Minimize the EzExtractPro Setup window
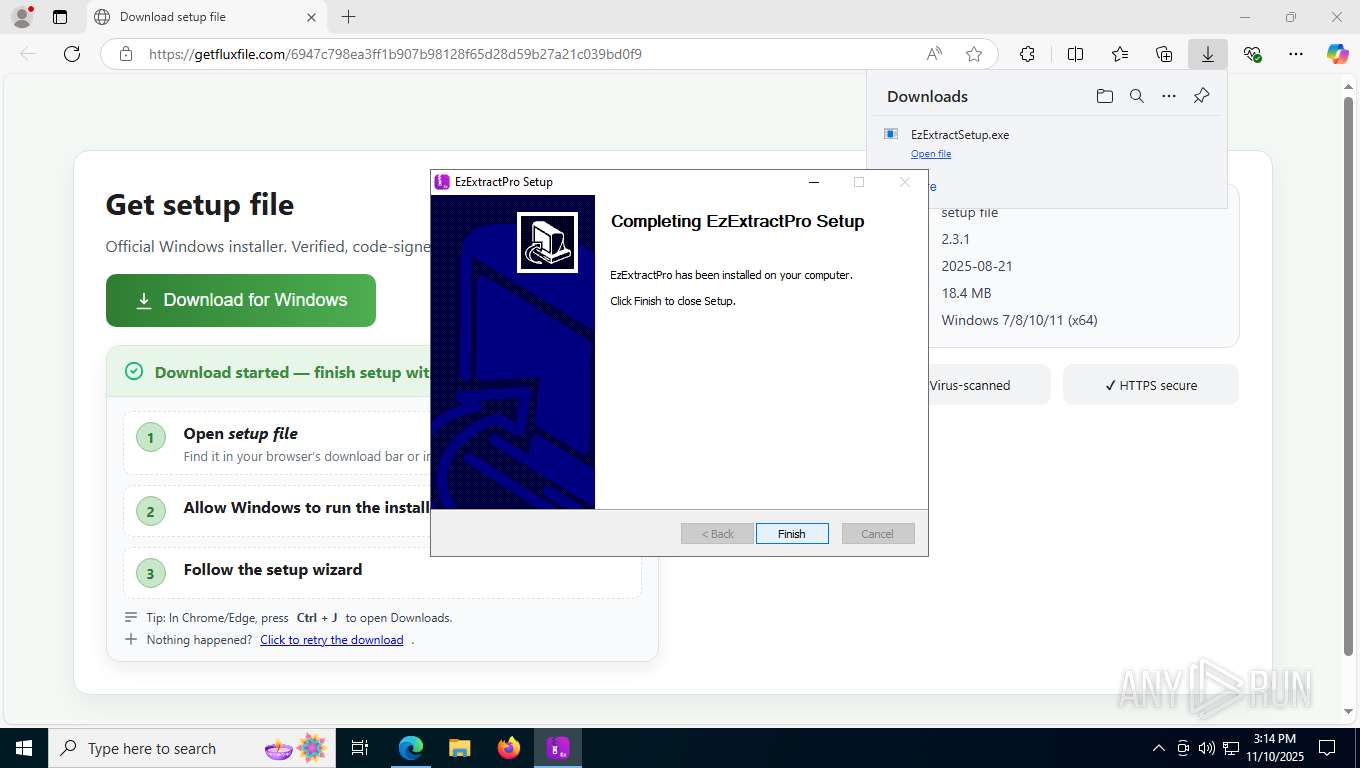The width and height of the screenshot is (1360, 768). [814, 182]
